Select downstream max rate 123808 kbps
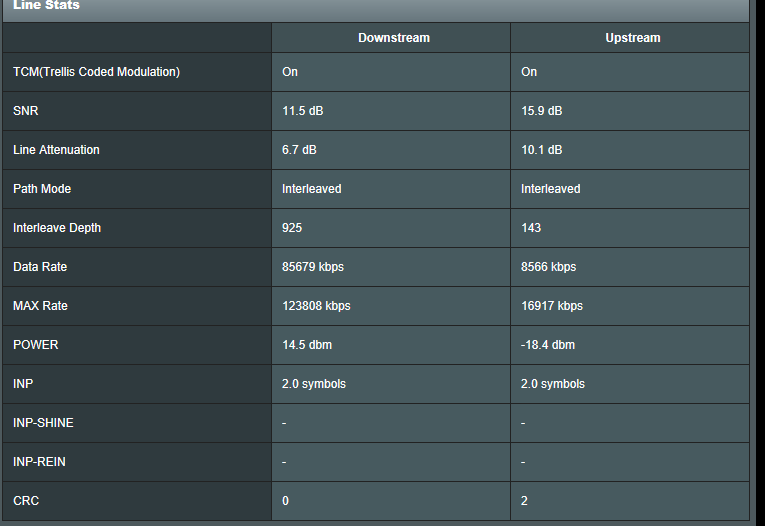The image size is (765, 526). click(x=316, y=306)
